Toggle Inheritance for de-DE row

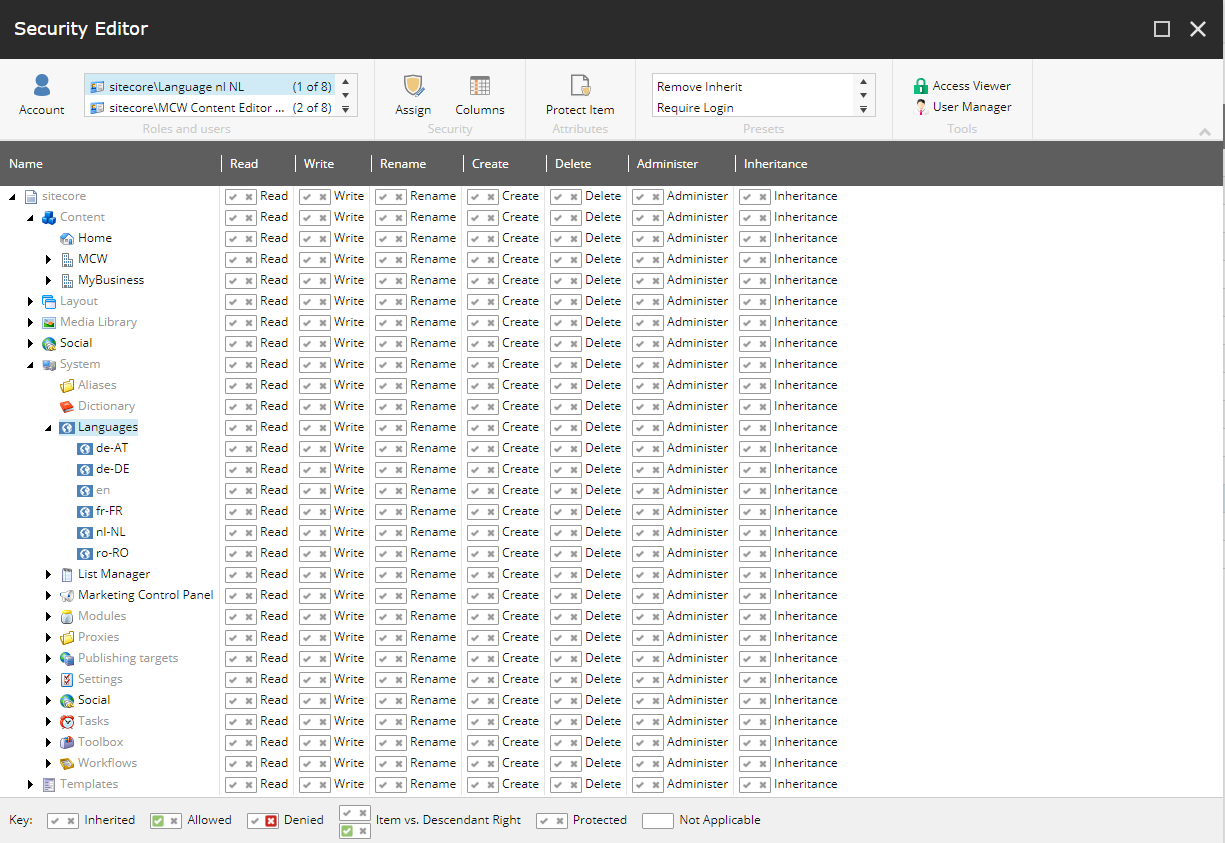[755, 469]
